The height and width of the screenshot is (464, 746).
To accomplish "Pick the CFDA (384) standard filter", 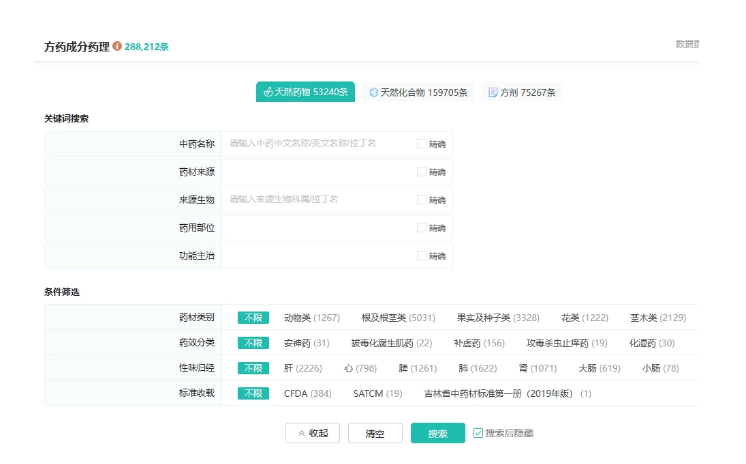I will point(307,393).
